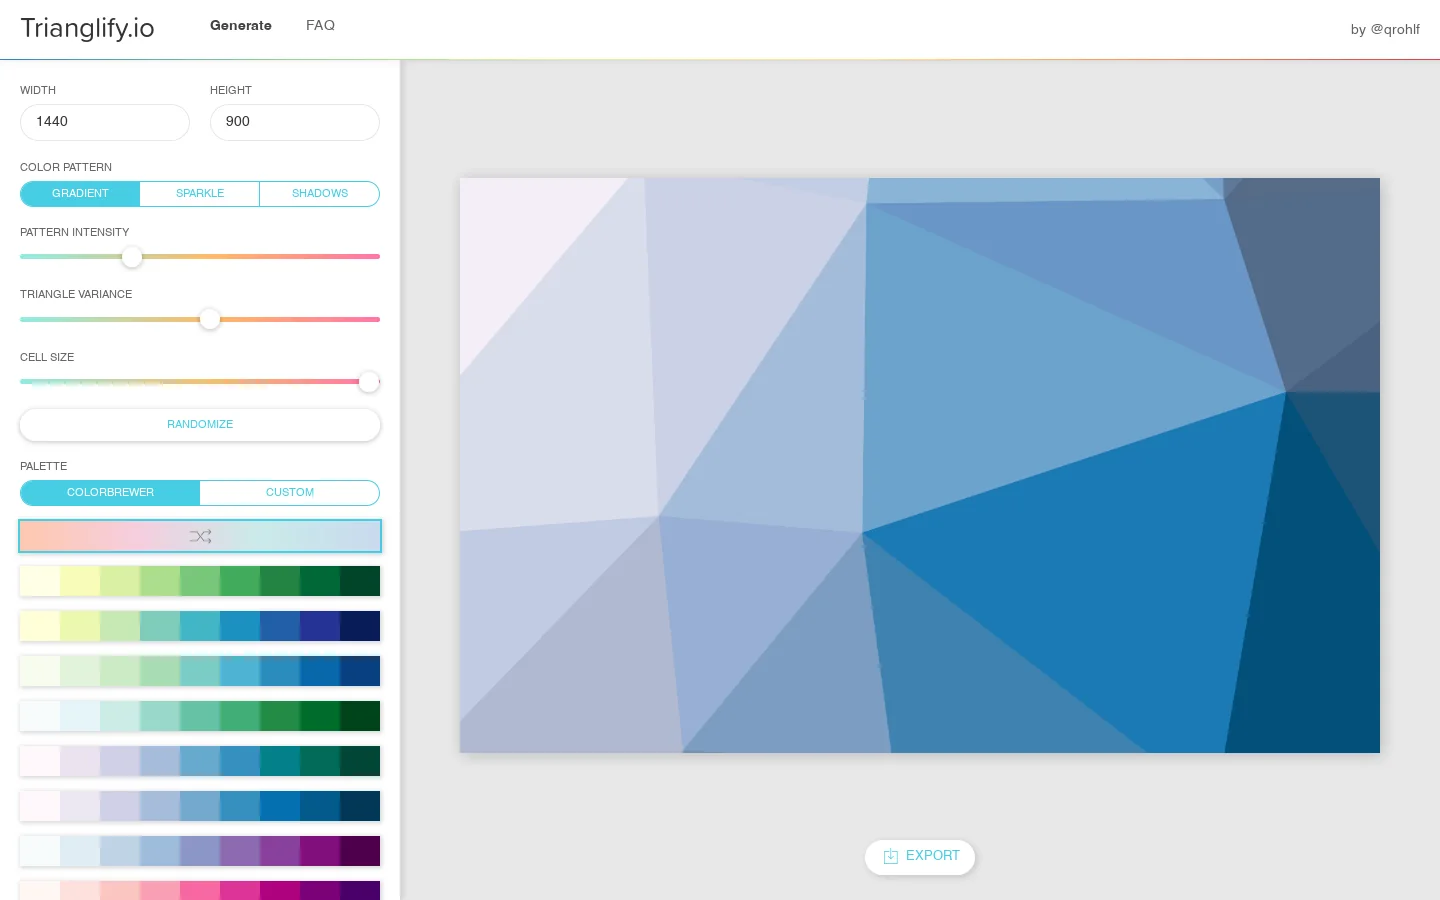This screenshot has height=900, width=1440.
Task: Select the SHADOWS color pattern
Action: [x=320, y=194]
